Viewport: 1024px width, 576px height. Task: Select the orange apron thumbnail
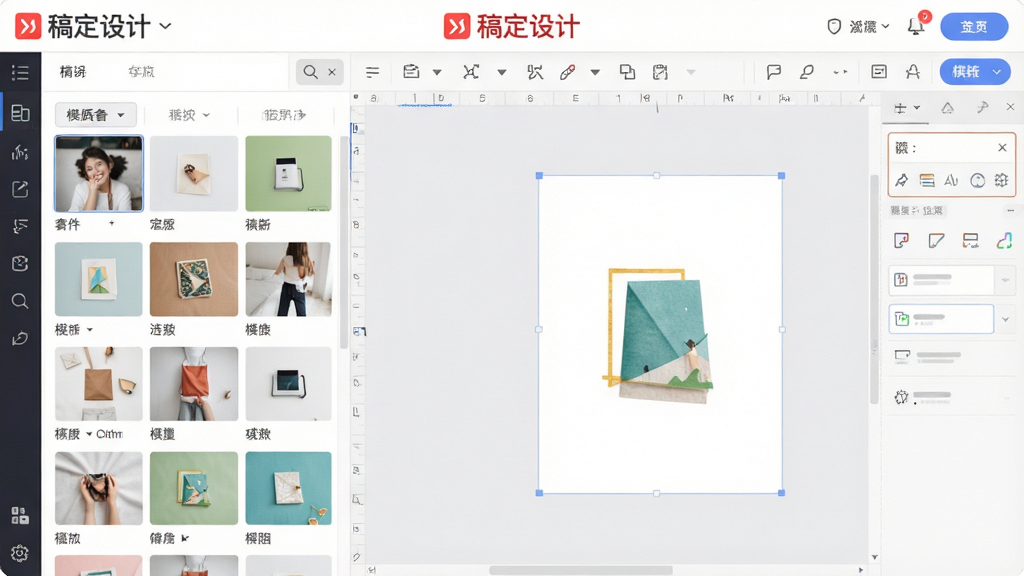(194, 384)
